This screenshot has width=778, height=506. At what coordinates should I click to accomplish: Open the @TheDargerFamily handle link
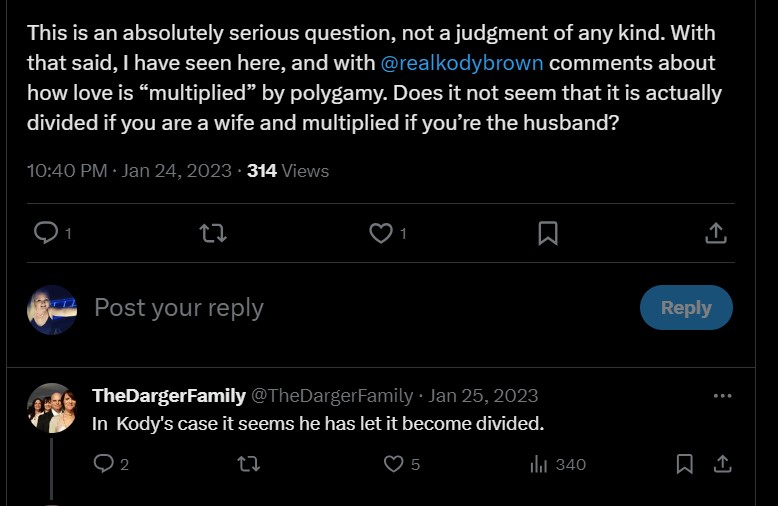click(333, 395)
